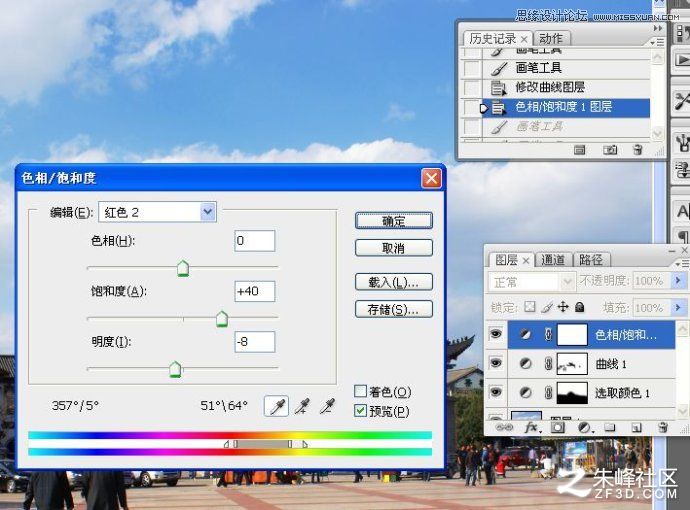Create a new layer in Layers panel
Viewport: 690px width, 510px height.
click(x=636, y=427)
